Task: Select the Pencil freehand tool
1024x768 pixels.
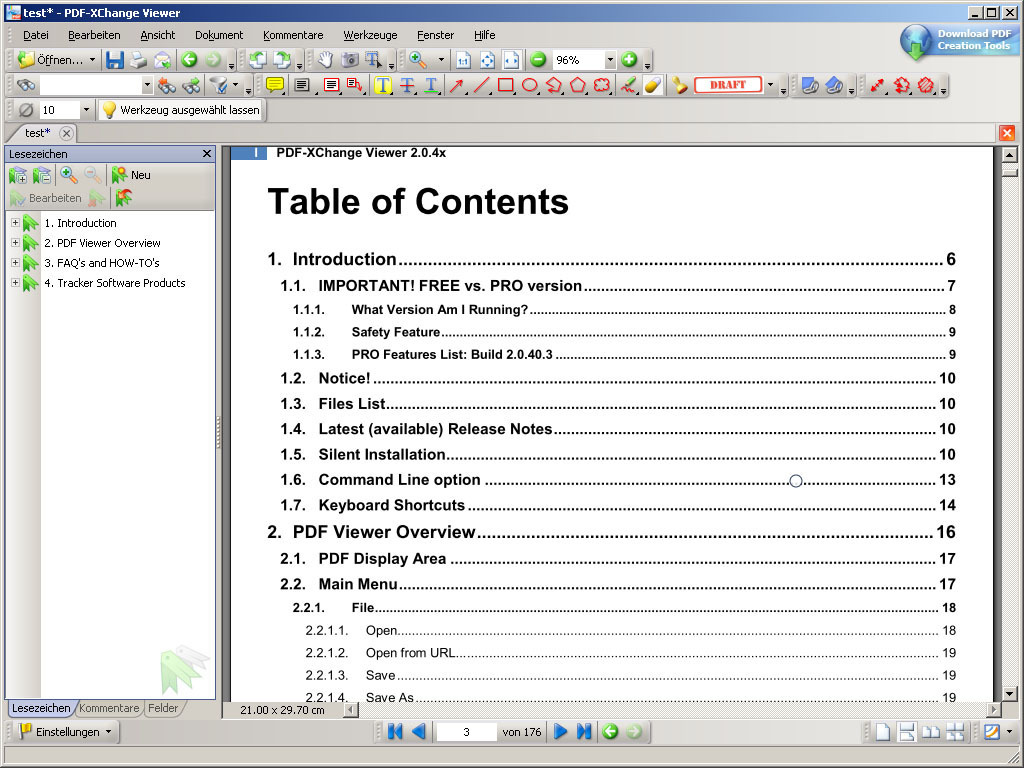Action: 628,85
